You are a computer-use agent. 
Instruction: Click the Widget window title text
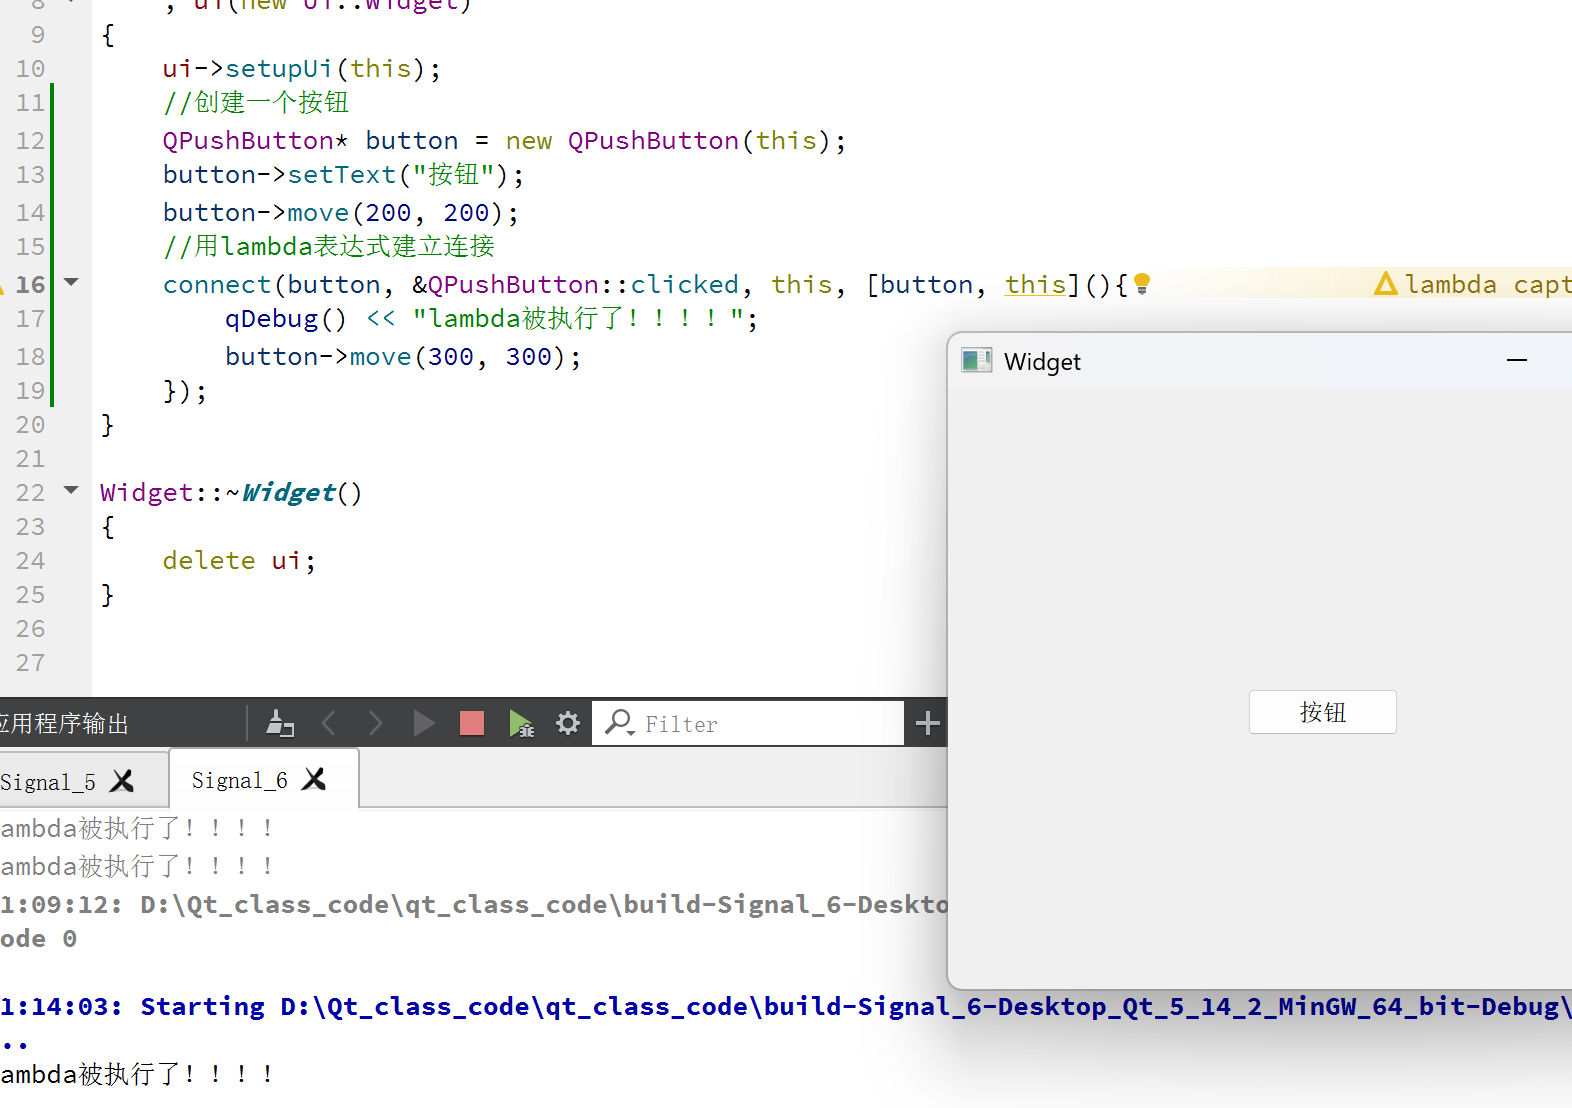1042,362
